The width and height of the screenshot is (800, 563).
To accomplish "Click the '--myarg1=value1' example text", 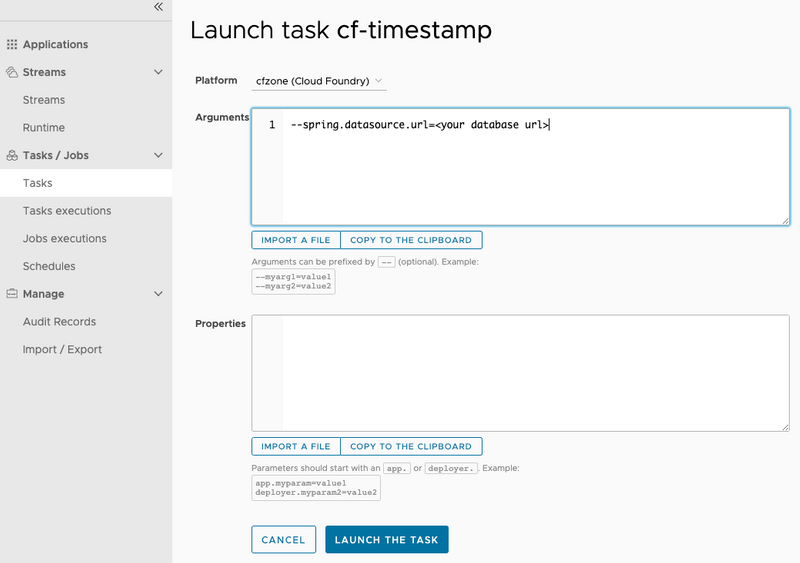I will point(293,277).
